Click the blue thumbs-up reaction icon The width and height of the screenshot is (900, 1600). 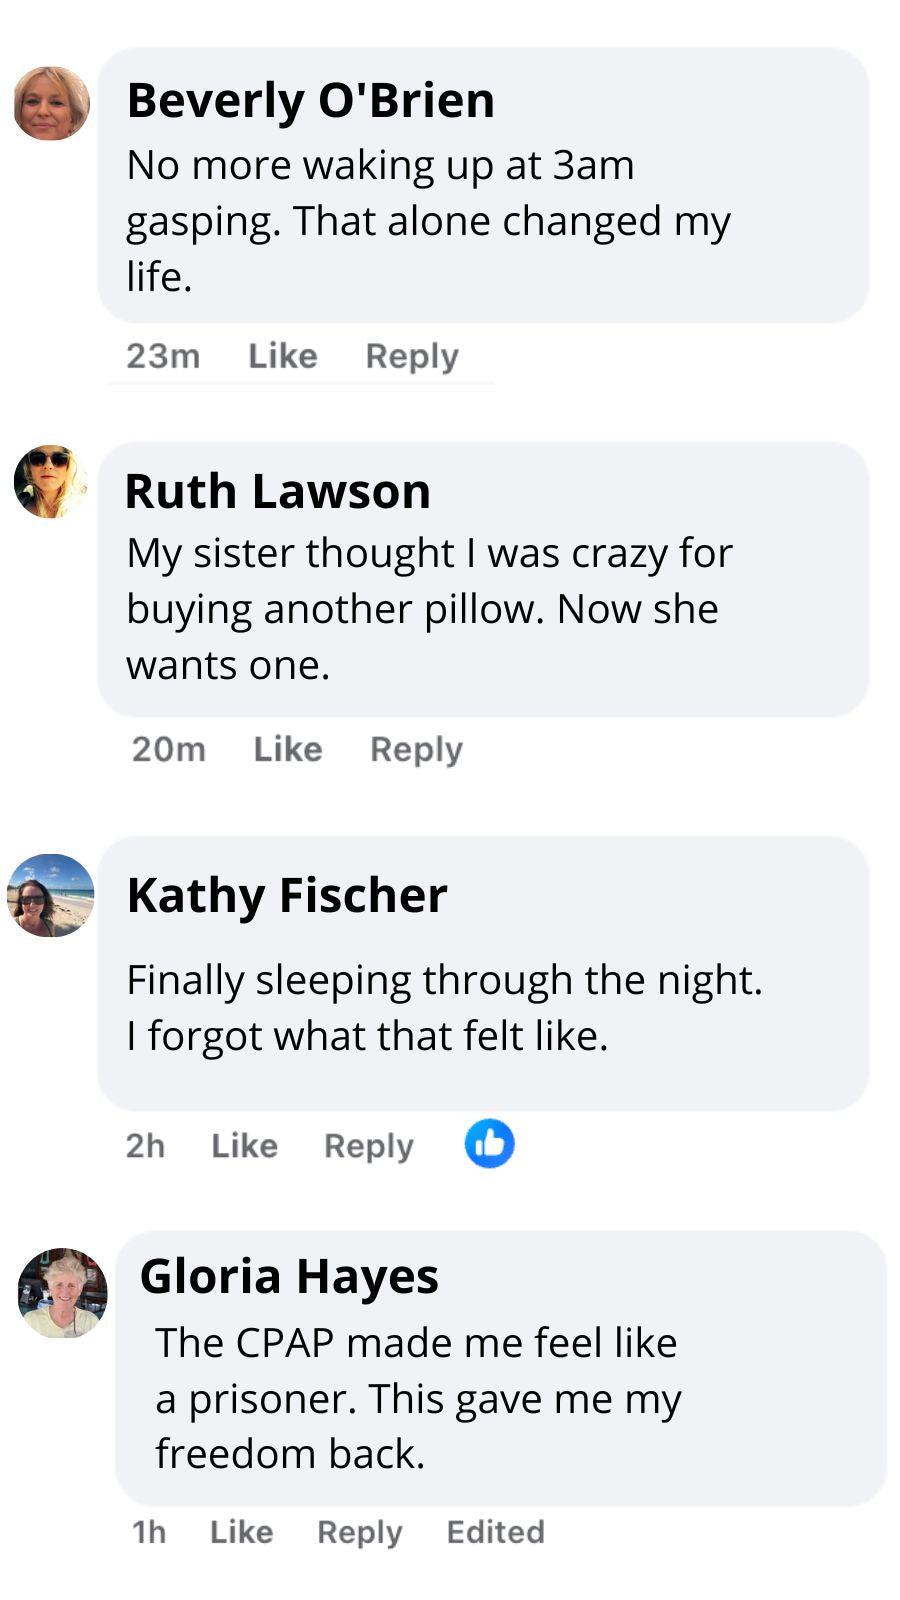(489, 1144)
